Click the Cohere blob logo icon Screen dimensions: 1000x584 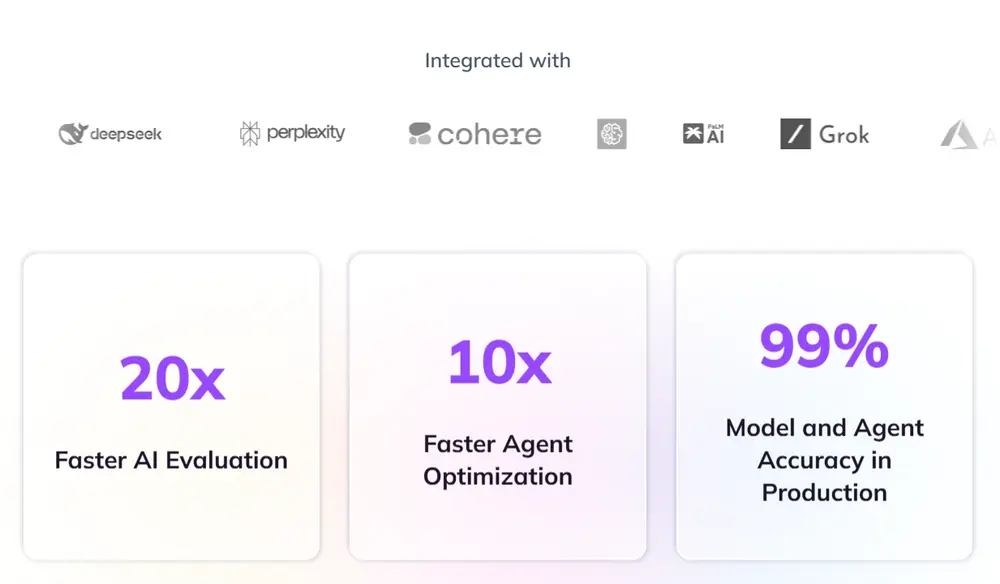click(420, 134)
